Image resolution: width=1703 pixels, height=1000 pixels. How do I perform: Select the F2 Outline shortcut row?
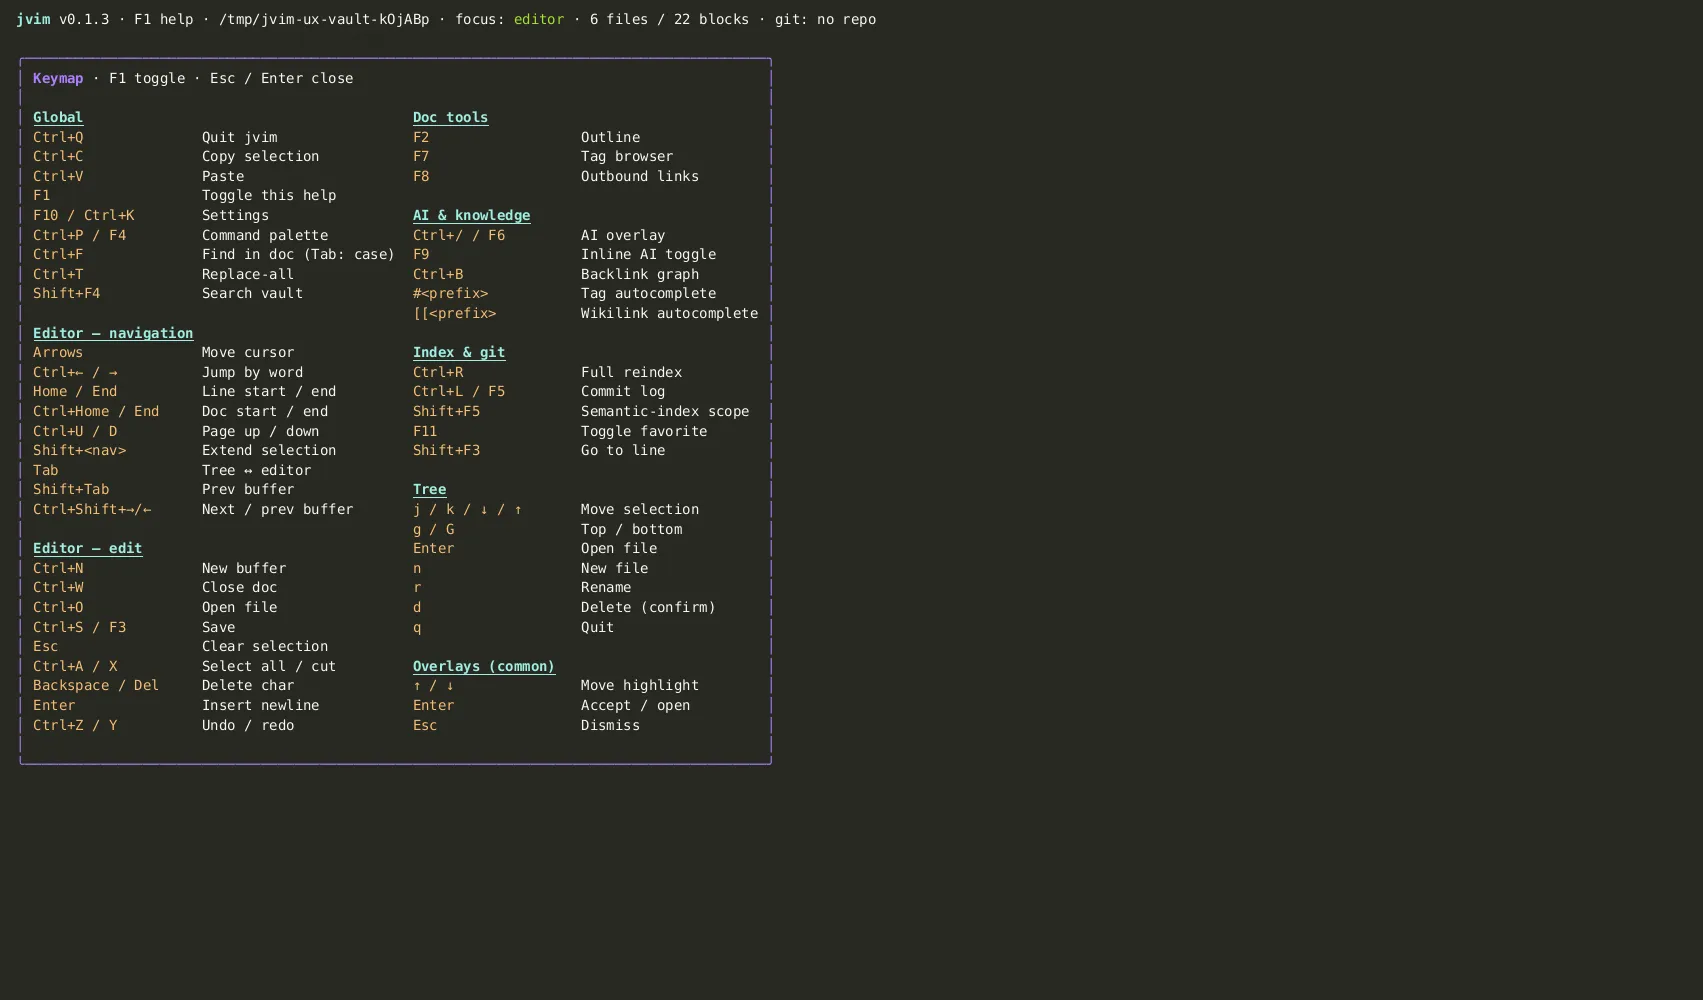pos(526,137)
